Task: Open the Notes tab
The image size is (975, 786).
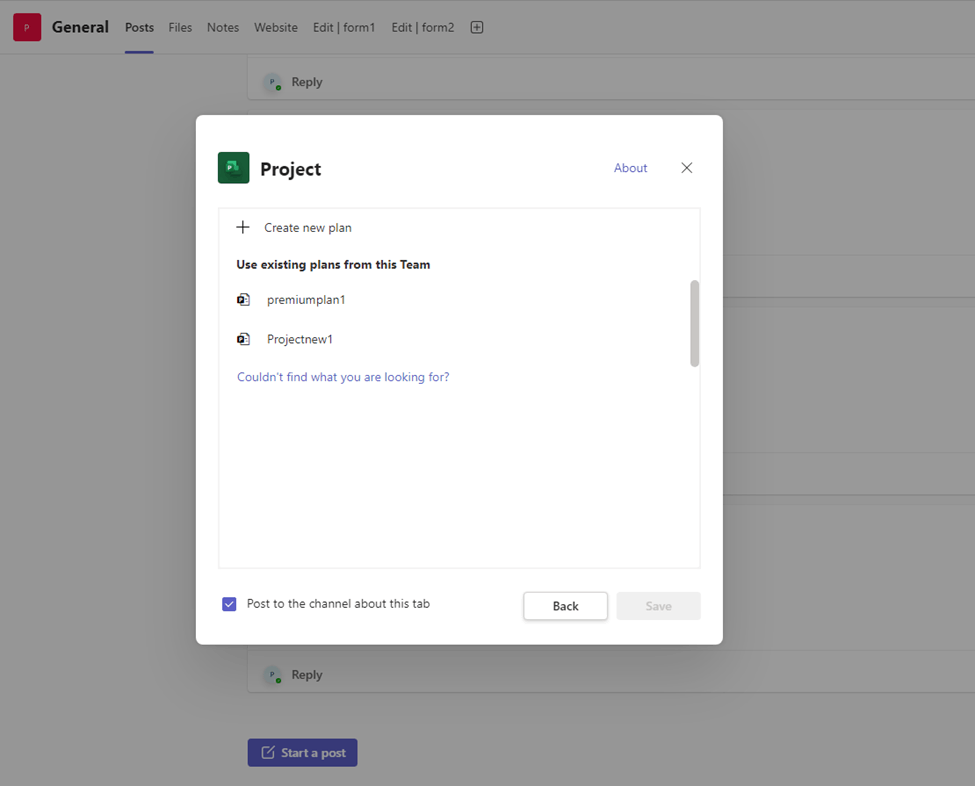Action: coord(223,27)
